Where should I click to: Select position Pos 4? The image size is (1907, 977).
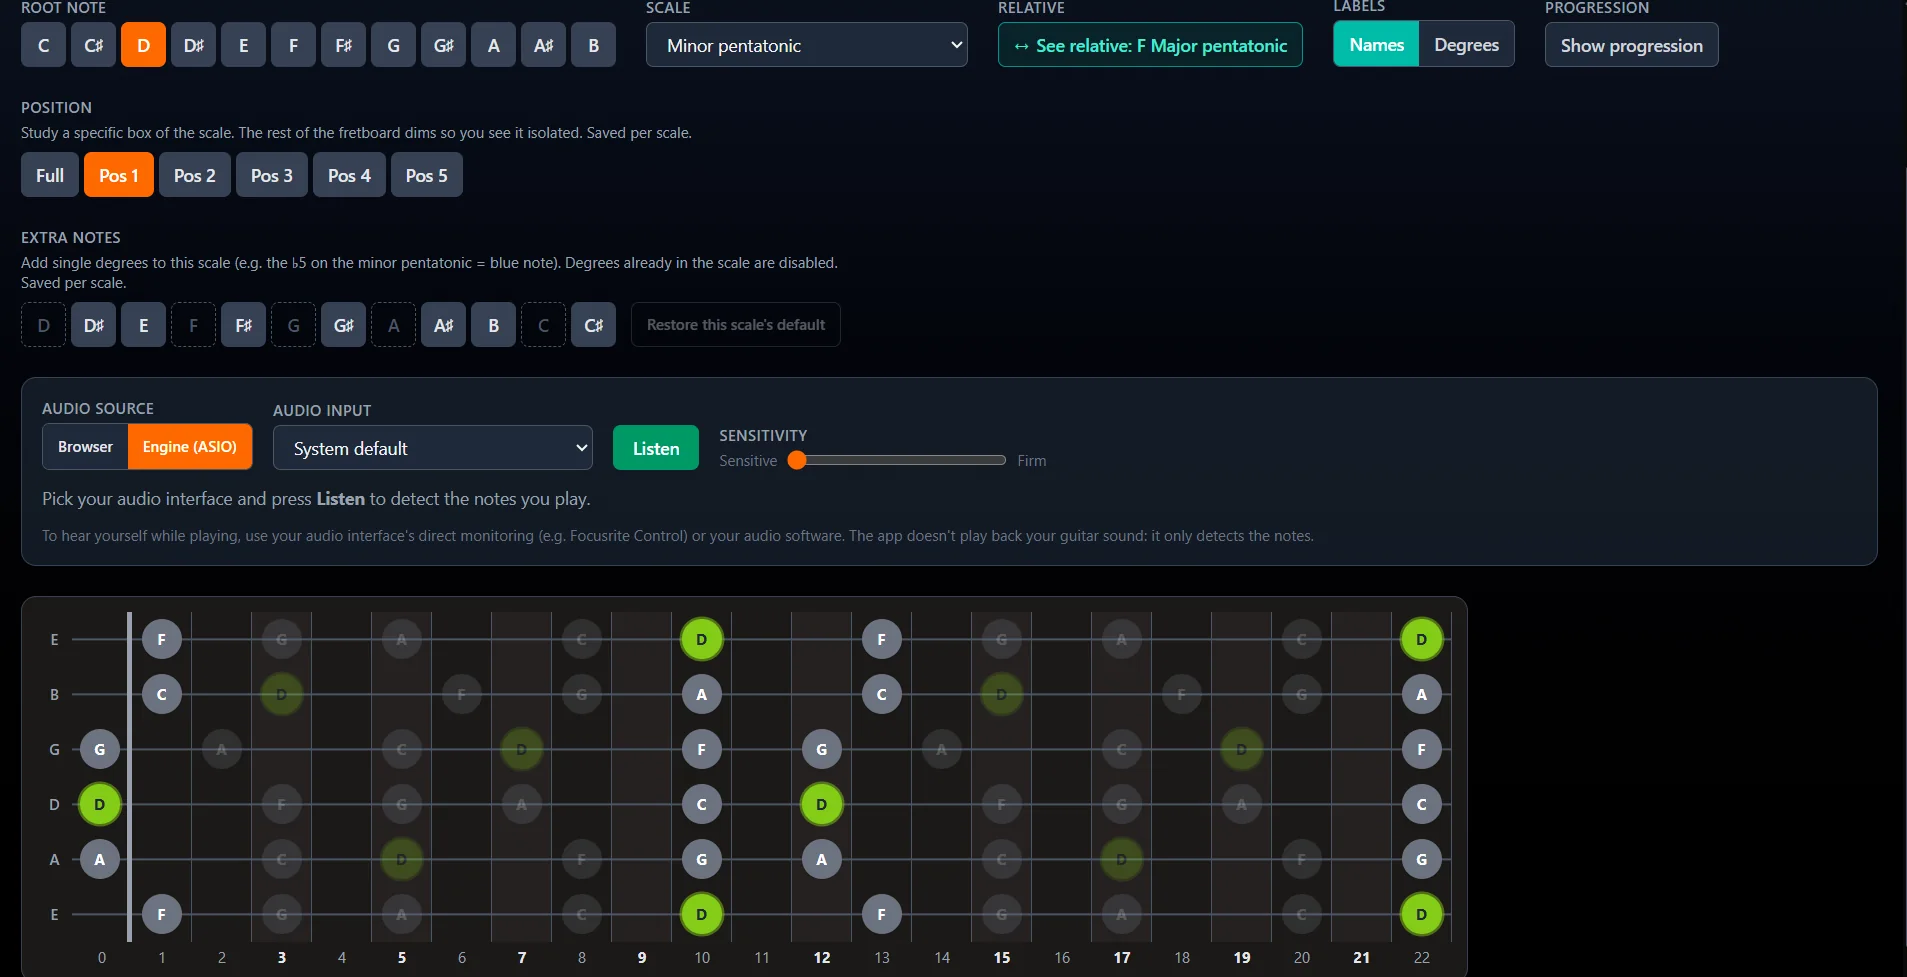[x=349, y=175]
